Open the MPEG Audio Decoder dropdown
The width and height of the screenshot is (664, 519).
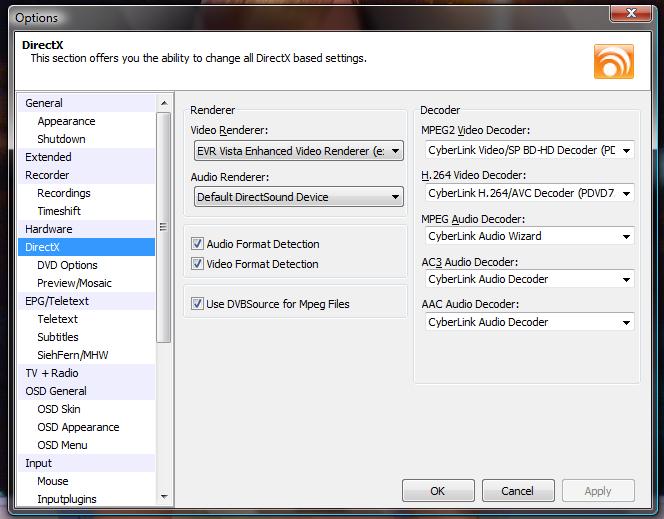529,236
